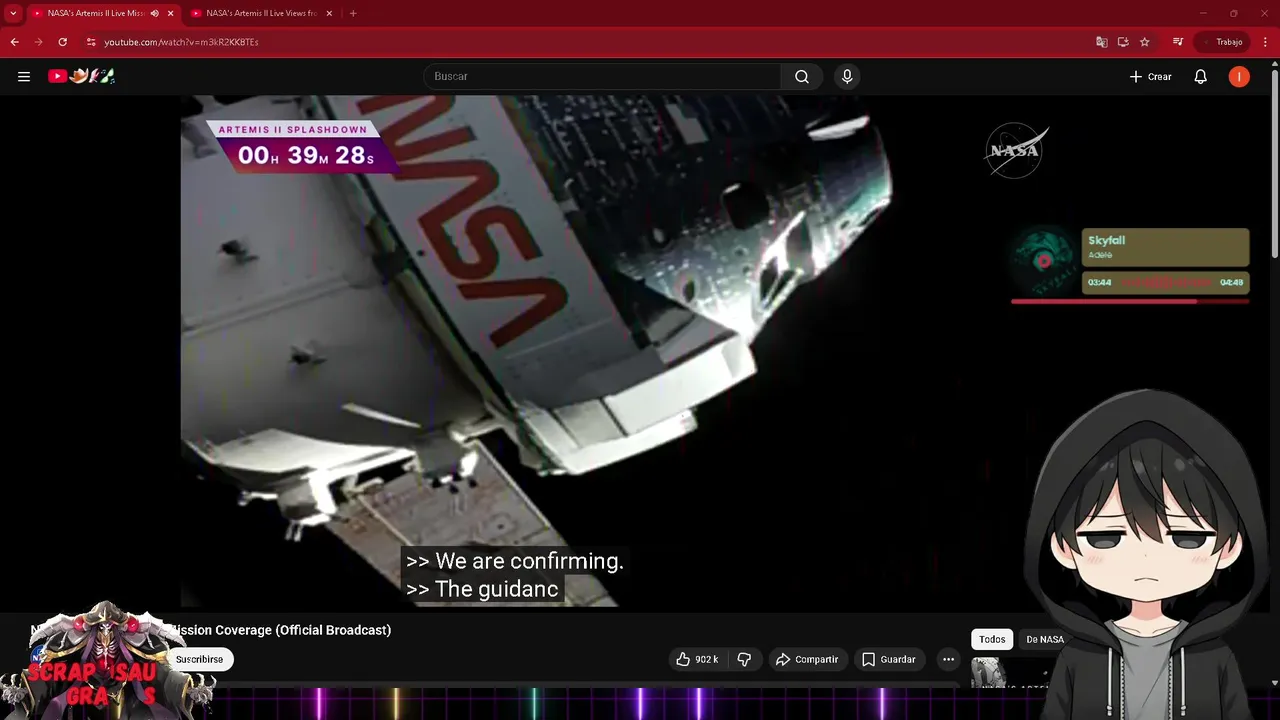The width and height of the screenshot is (1280, 720).
Task: Bookmark this page with the star icon
Action: [1145, 42]
